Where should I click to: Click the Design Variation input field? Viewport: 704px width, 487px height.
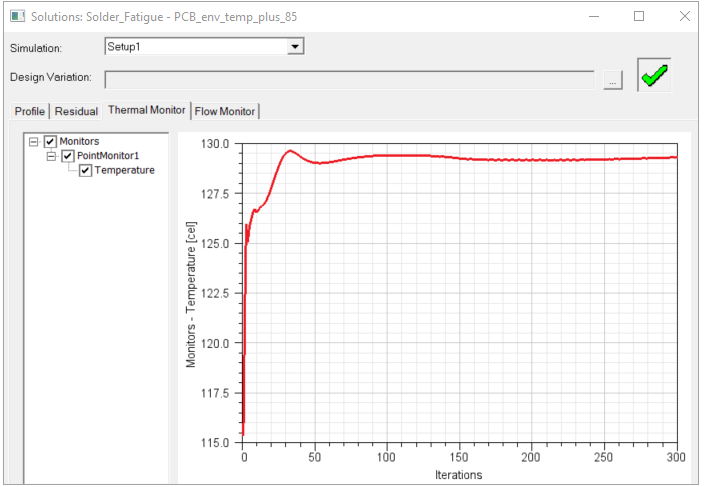[350, 80]
